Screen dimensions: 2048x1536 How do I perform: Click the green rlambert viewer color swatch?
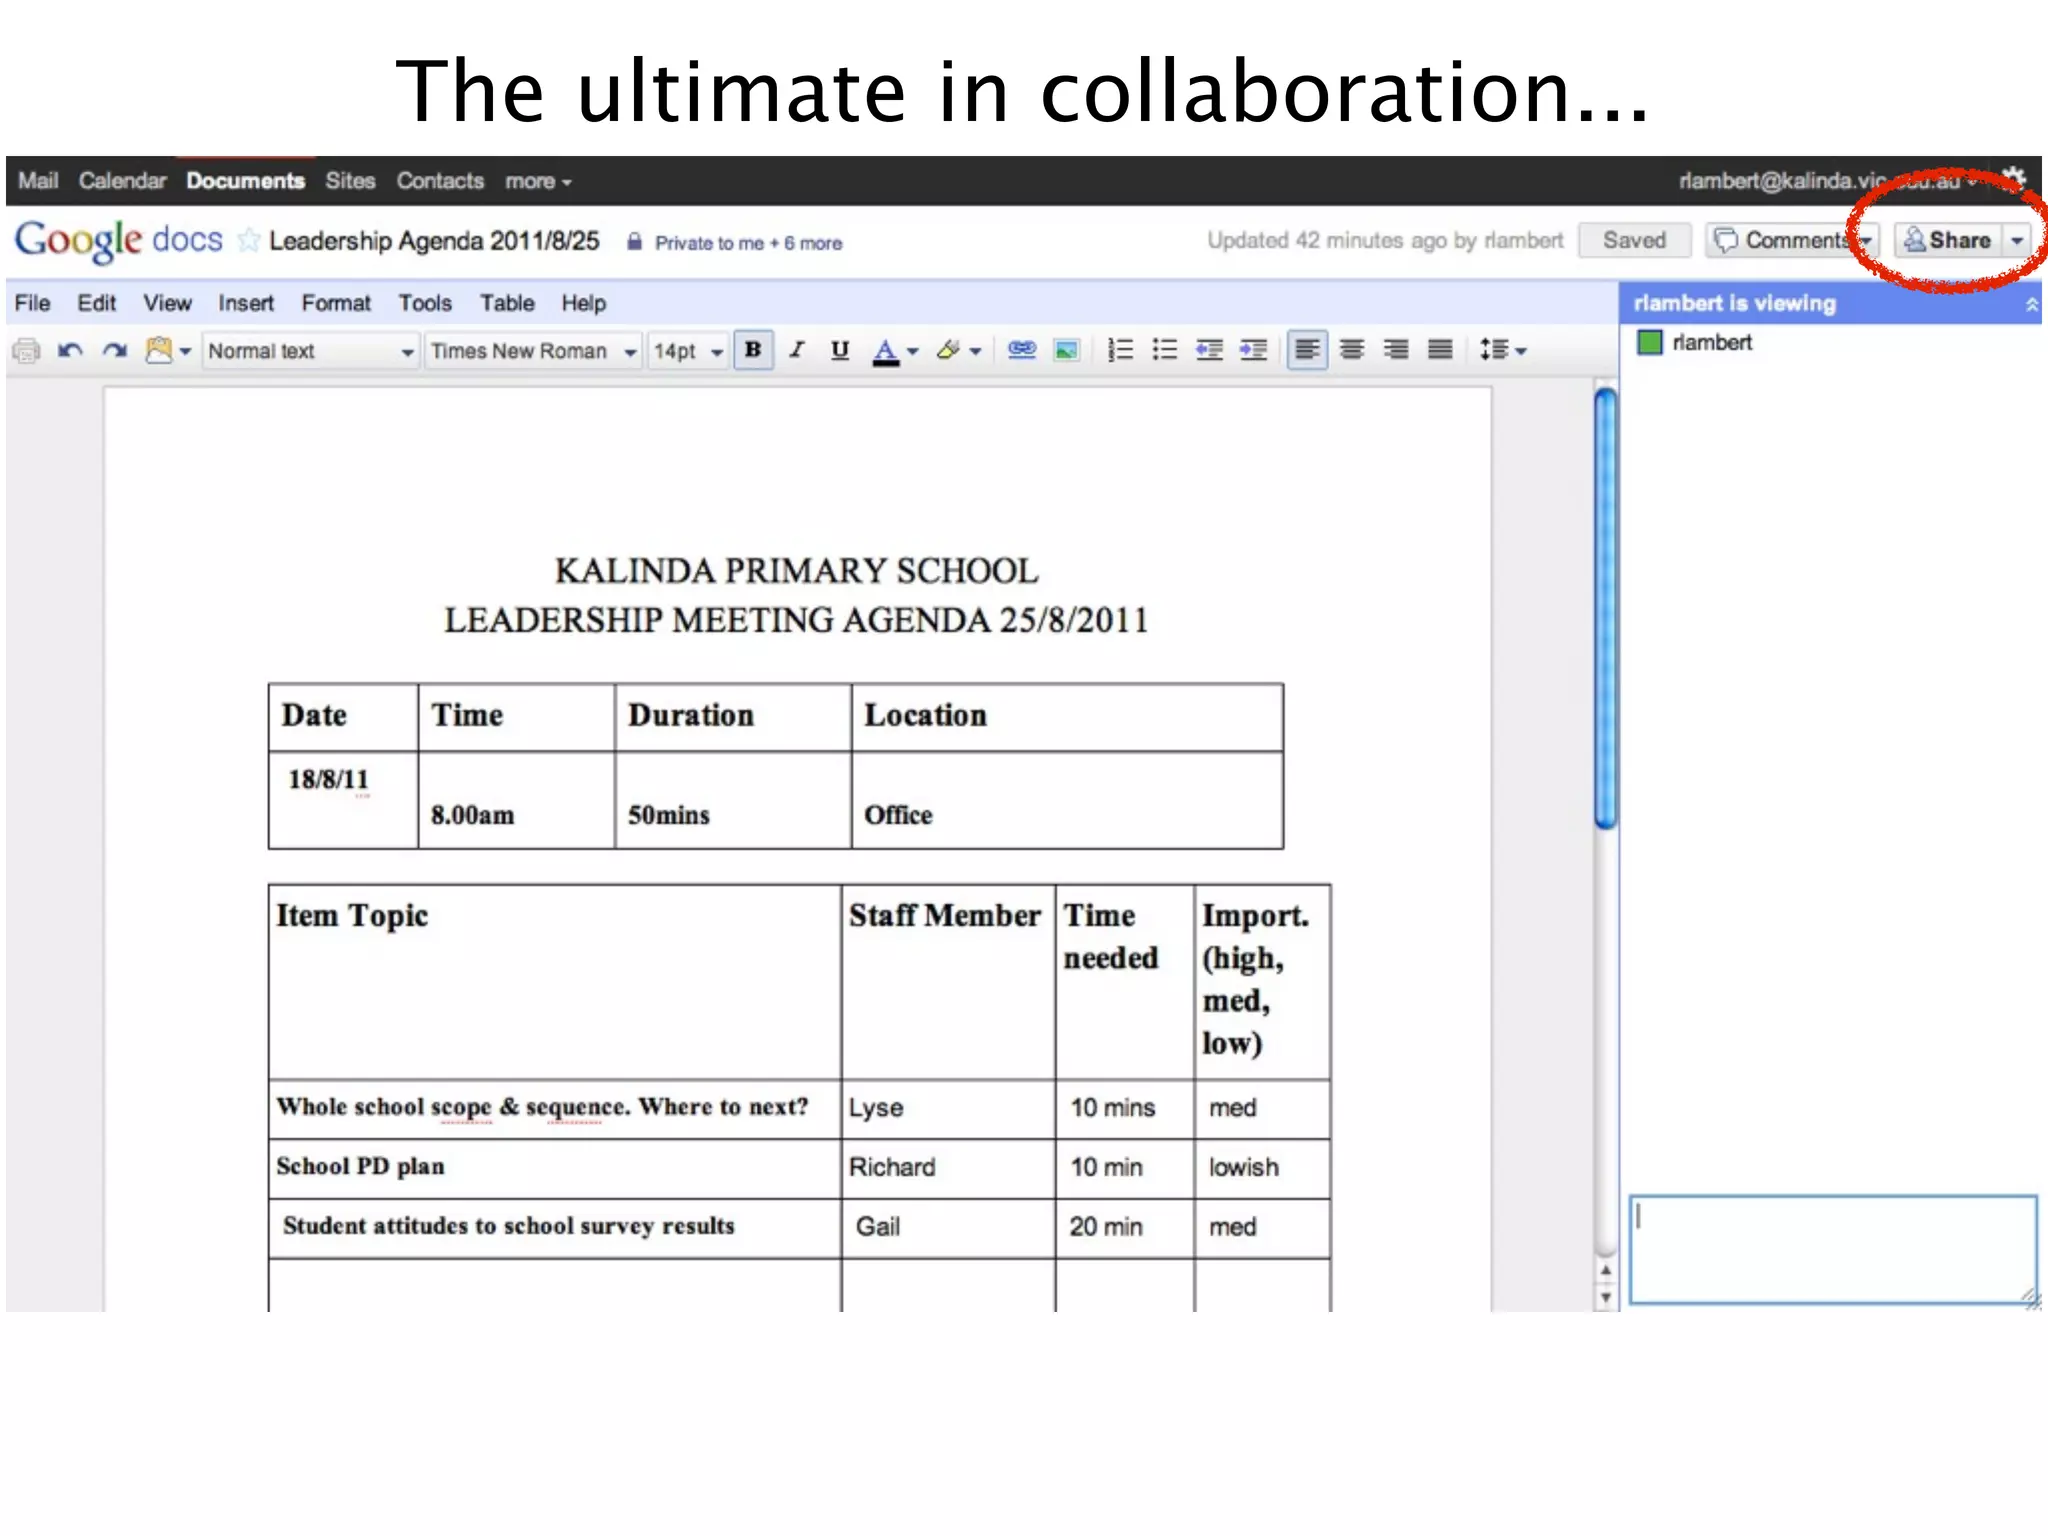coord(1649,343)
